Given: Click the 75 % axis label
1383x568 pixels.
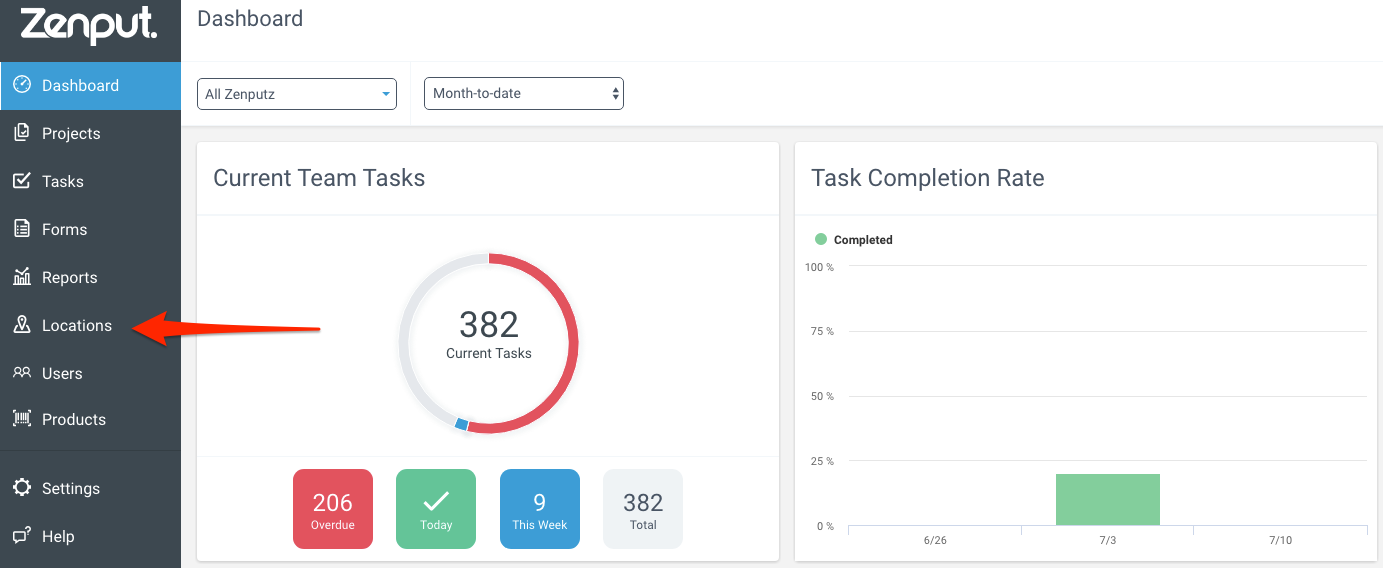Looking at the screenshot, I should (x=822, y=332).
